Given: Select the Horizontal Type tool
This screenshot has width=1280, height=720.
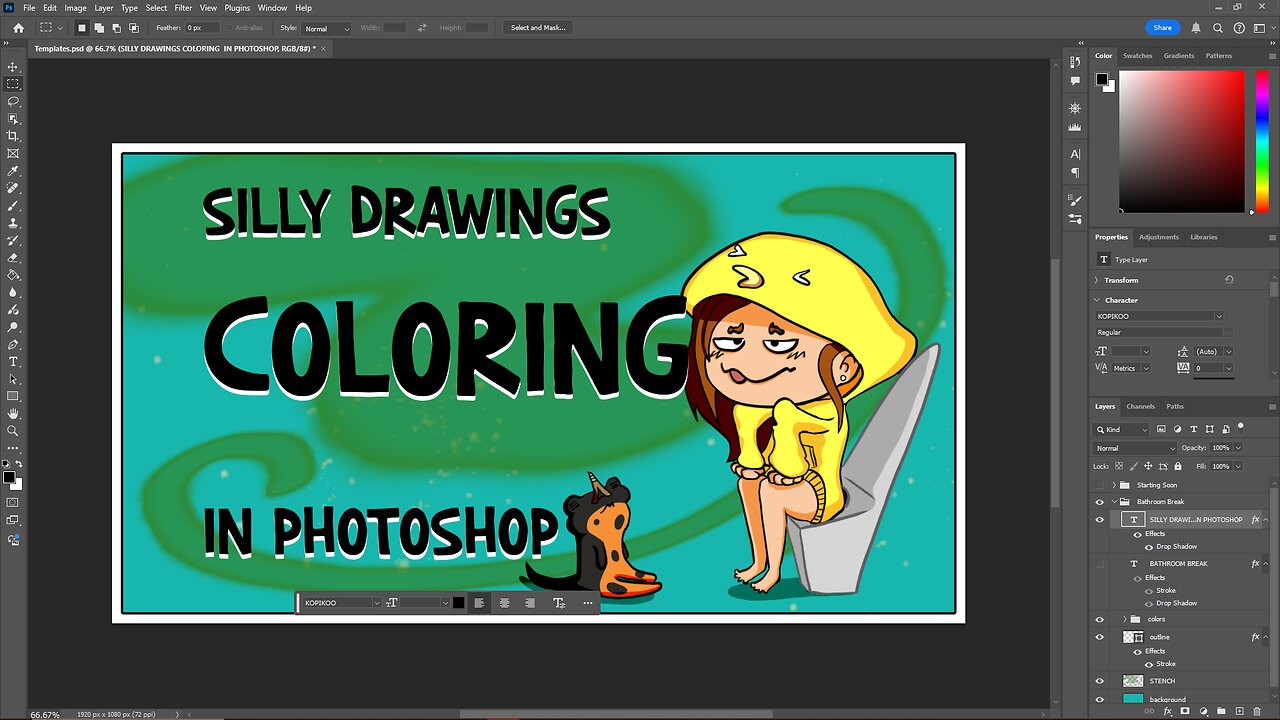Looking at the screenshot, I should tap(13, 361).
